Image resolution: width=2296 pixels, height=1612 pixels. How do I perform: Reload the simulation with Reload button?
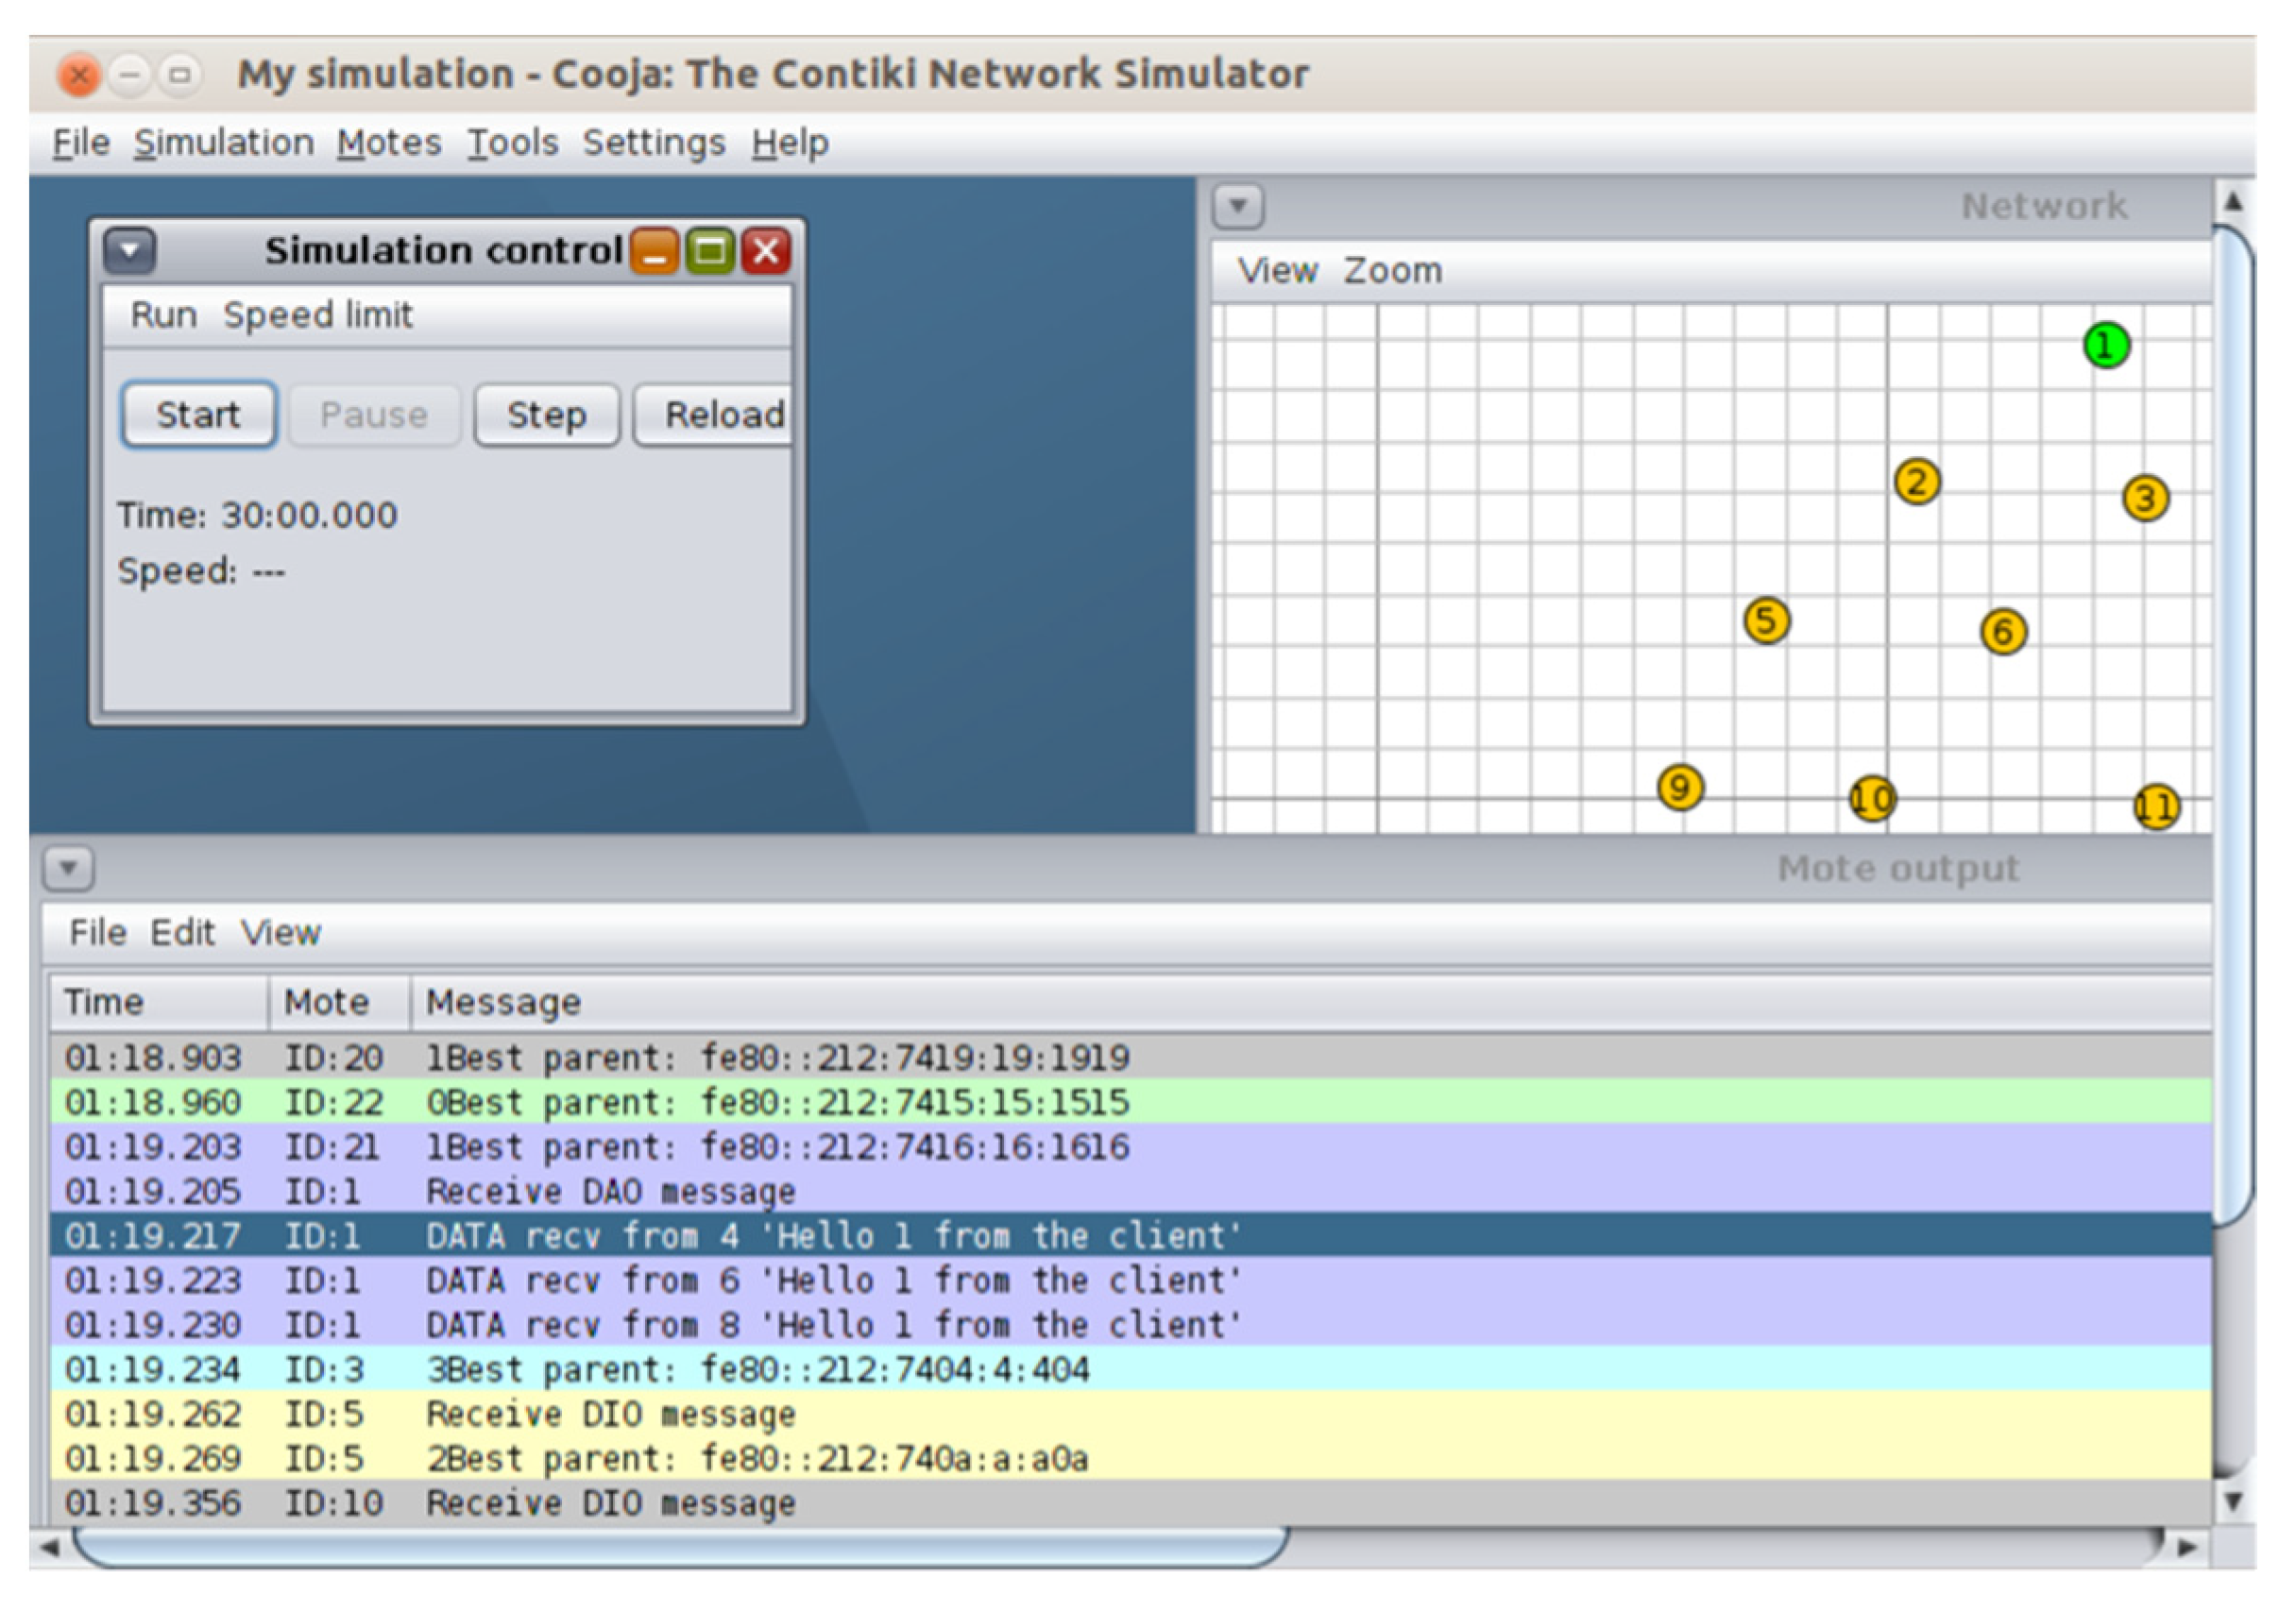[x=716, y=415]
